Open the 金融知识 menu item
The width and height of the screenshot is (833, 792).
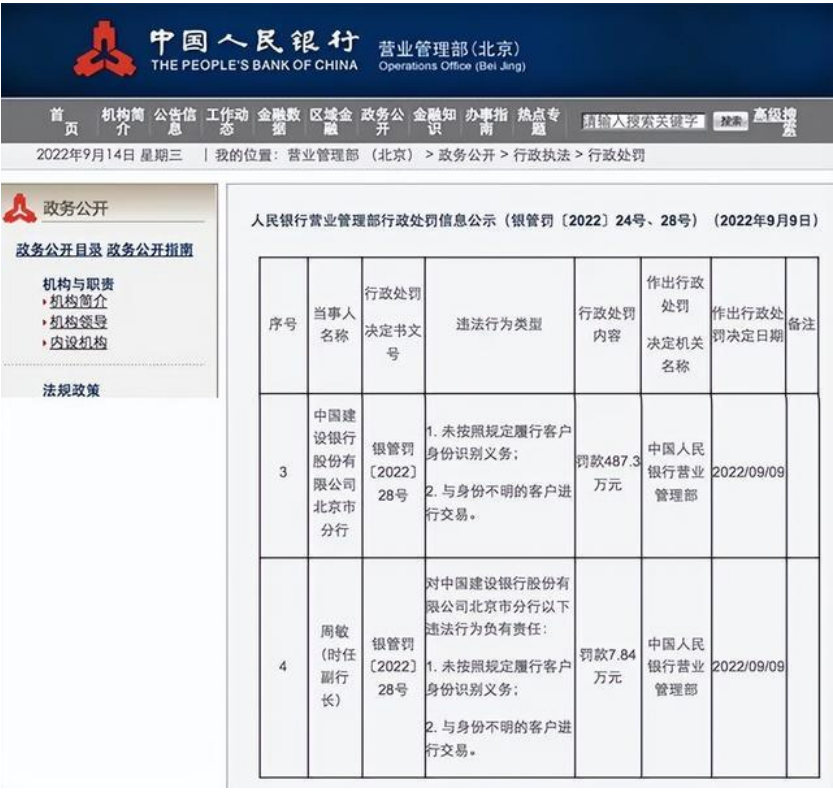point(435,122)
